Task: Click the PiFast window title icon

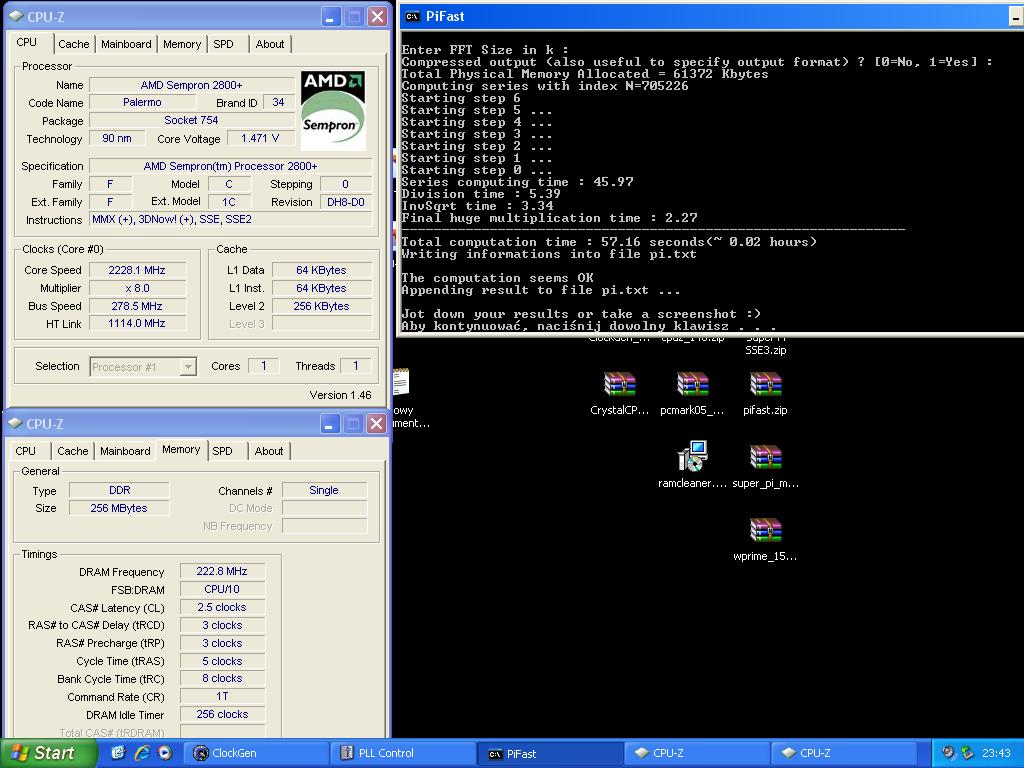Action: (412, 17)
